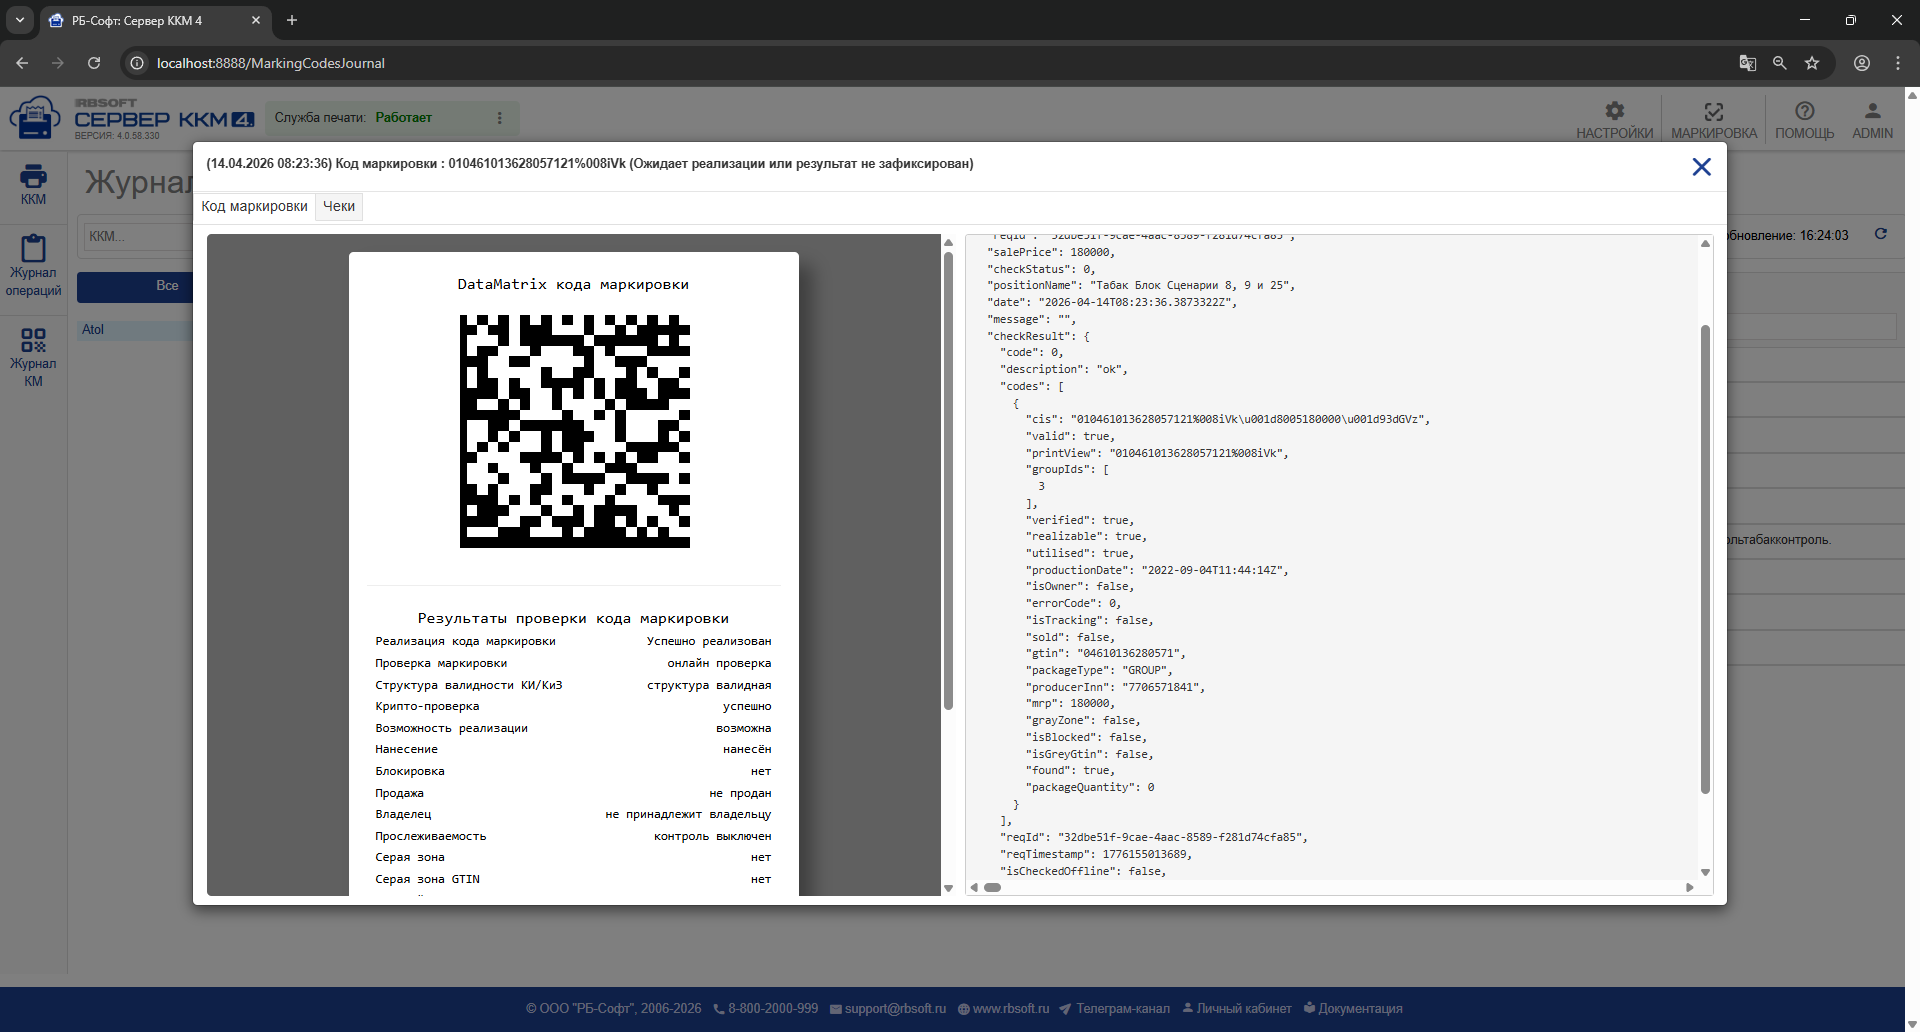
Task: Click the refresh icon next to update time
Action: tap(1881, 234)
